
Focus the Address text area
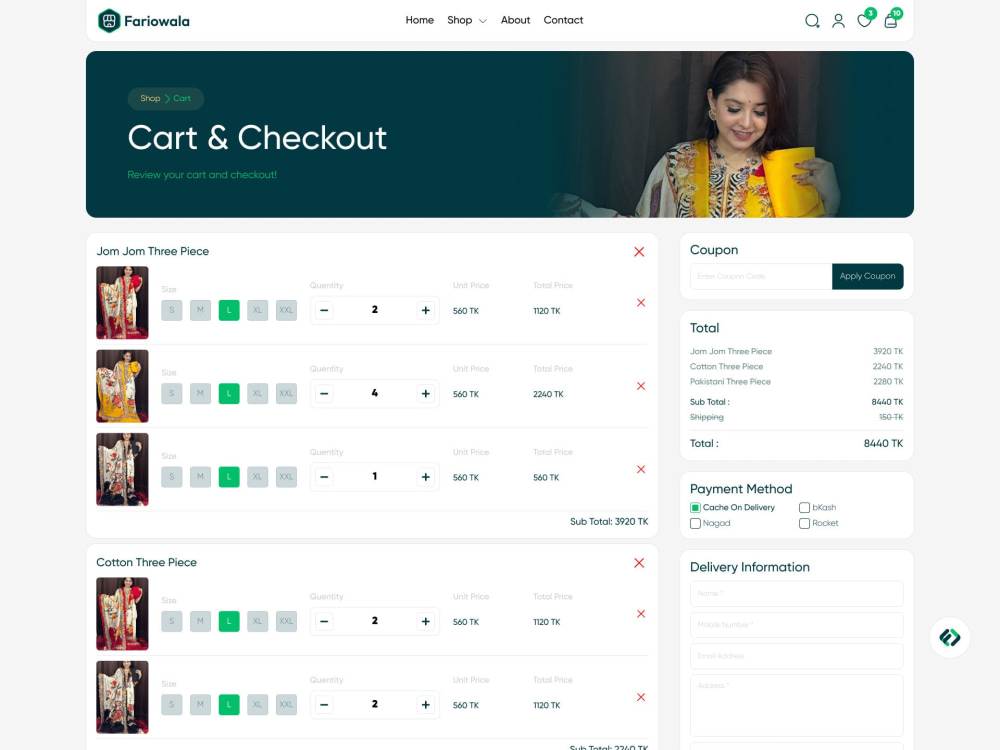click(x=797, y=706)
